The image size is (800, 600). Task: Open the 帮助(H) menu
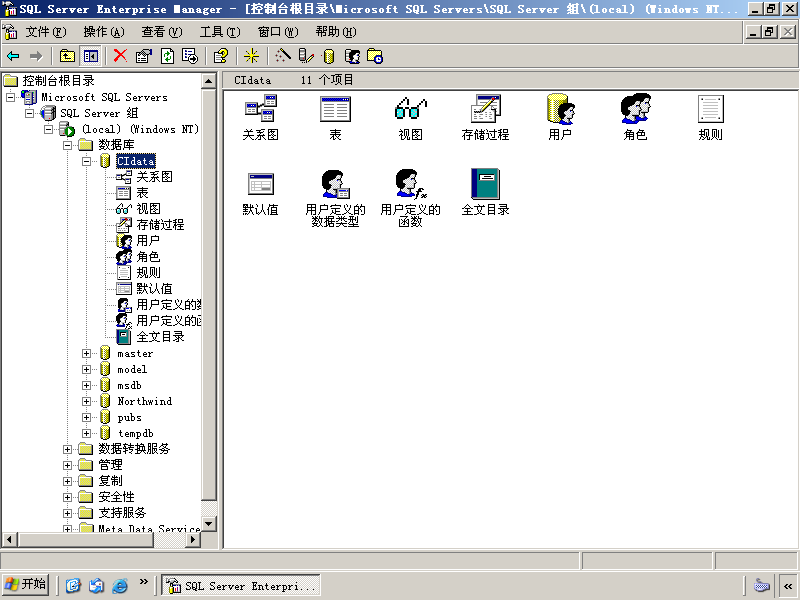[x=336, y=32]
